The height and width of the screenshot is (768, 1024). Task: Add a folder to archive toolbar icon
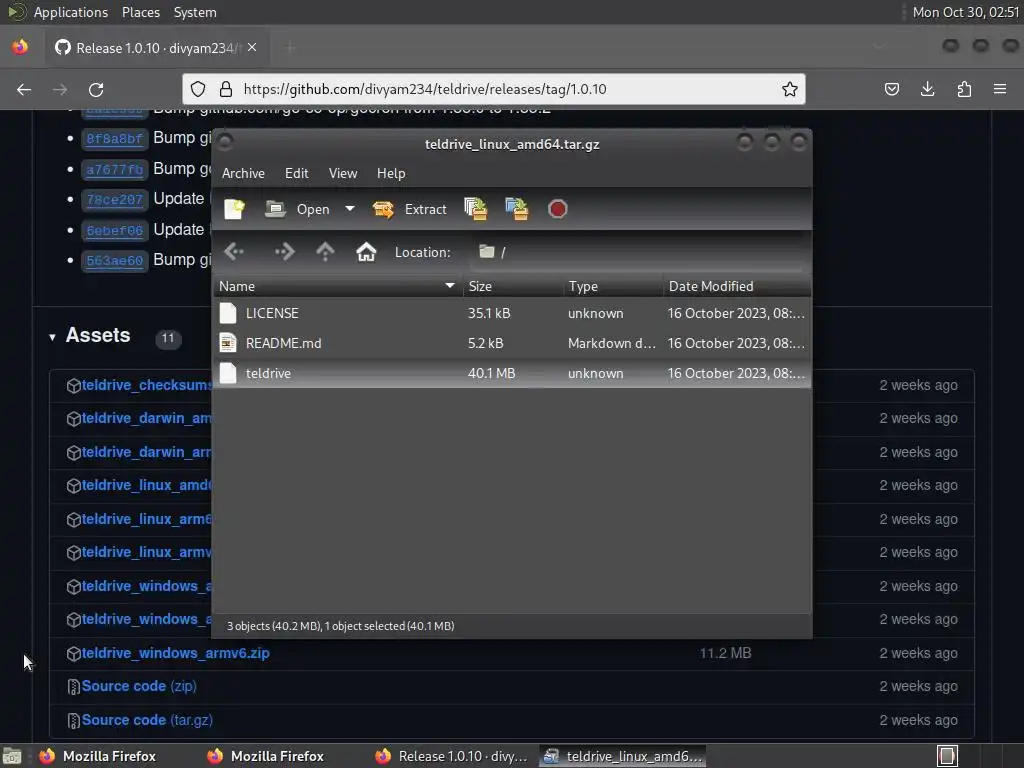[517, 209]
